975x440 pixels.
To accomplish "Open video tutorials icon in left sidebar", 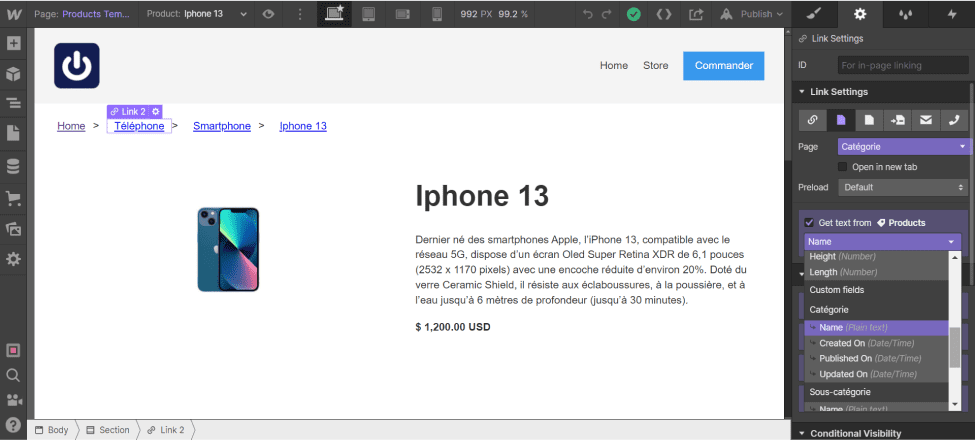I will pyautogui.click(x=13, y=400).
